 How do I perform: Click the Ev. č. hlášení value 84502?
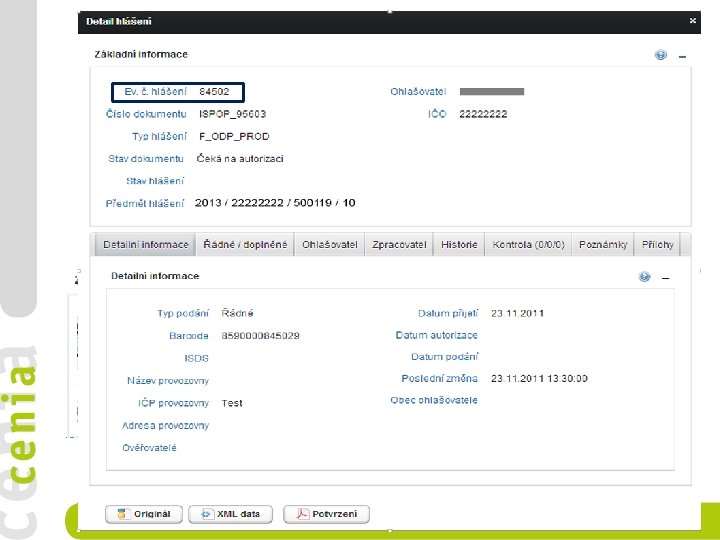(x=214, y=91)
